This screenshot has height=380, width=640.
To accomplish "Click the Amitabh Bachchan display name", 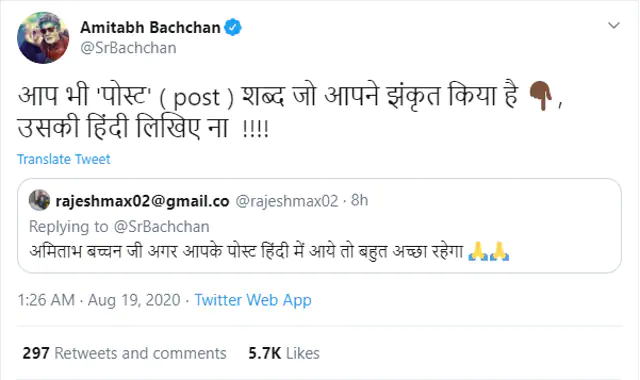I will (x=150, y=27).
